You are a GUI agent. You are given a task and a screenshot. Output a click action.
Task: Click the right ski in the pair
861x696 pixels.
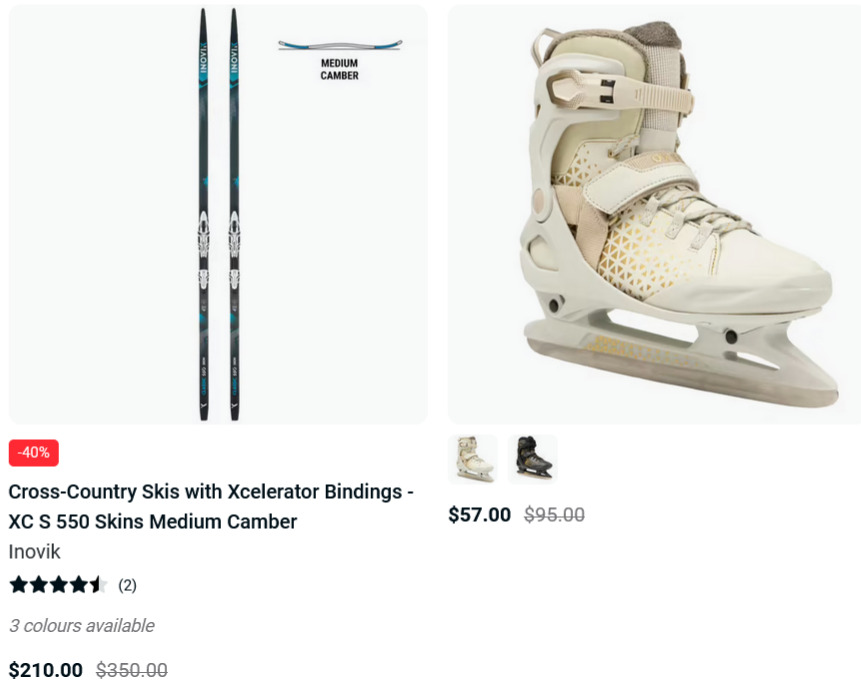click(x=234, y=215)
